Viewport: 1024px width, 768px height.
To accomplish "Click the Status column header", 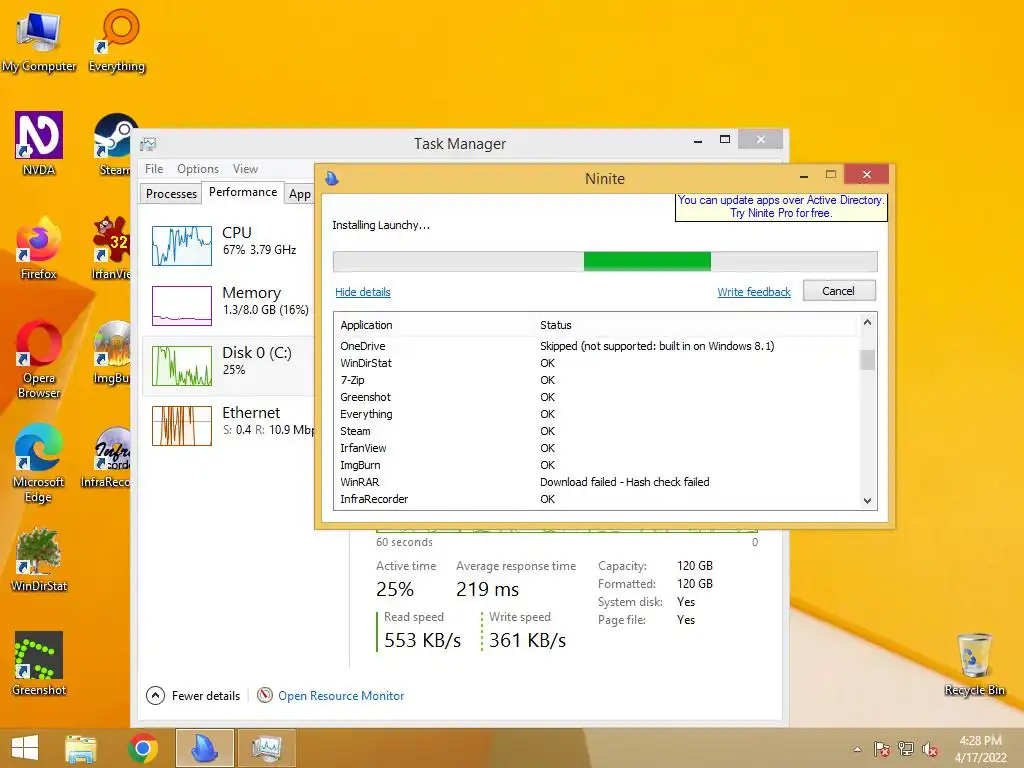I will click(x=696, y=325).
